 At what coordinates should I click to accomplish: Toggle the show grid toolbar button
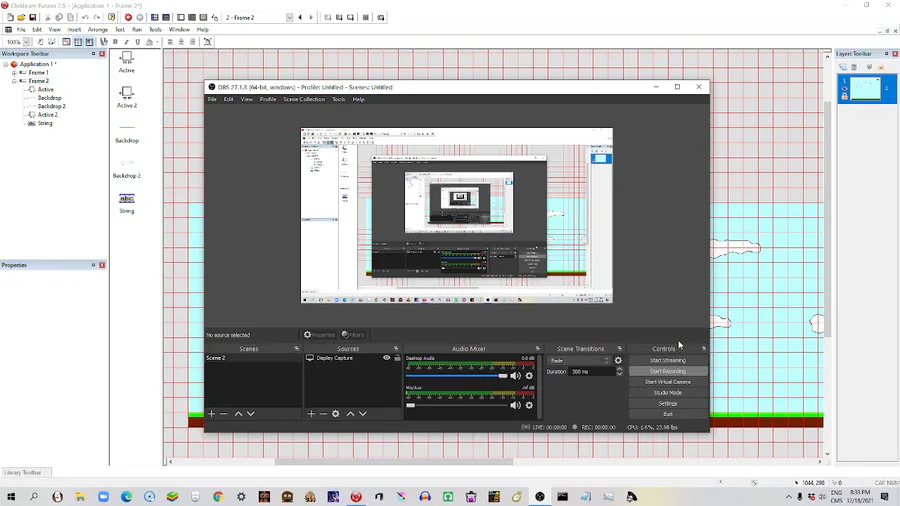coord(78,42)
